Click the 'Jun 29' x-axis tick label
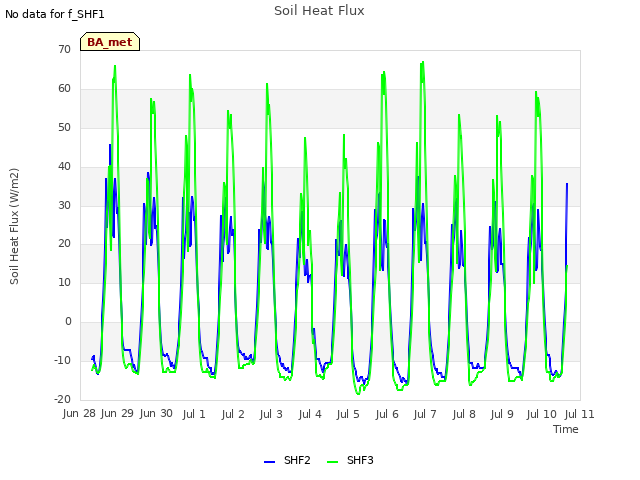Screen dimensions: 640x480 pyautogui.click(x=117, y=413)
